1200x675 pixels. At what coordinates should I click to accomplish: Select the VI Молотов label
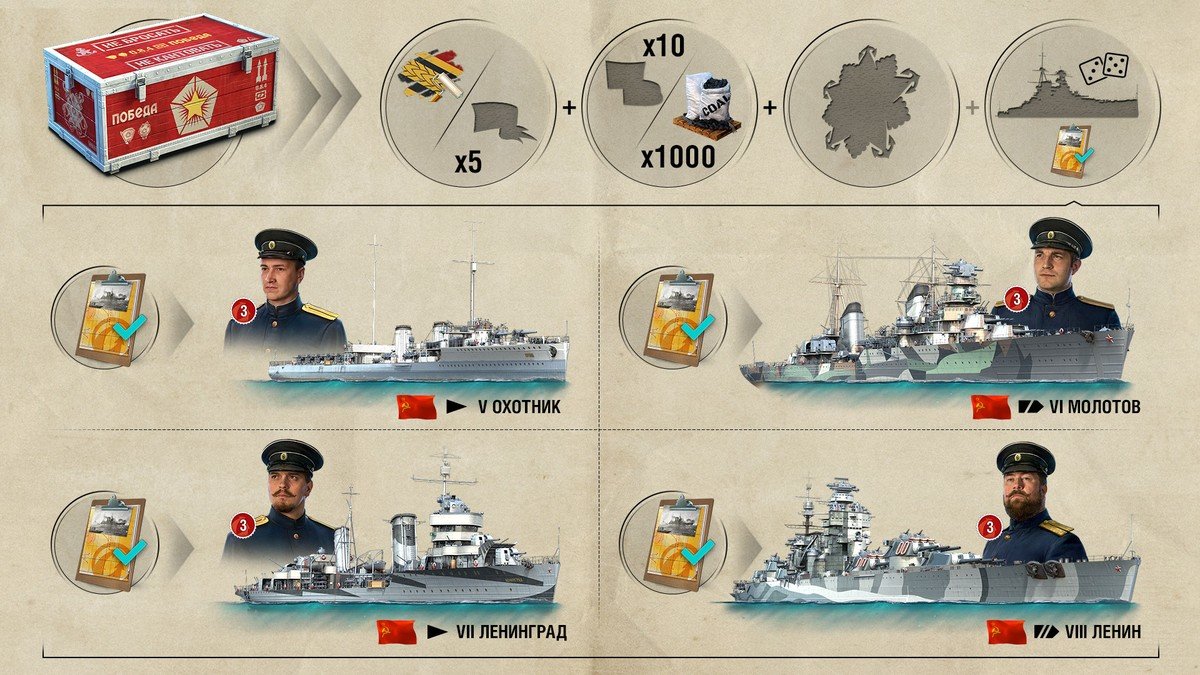click(1097, 408)
